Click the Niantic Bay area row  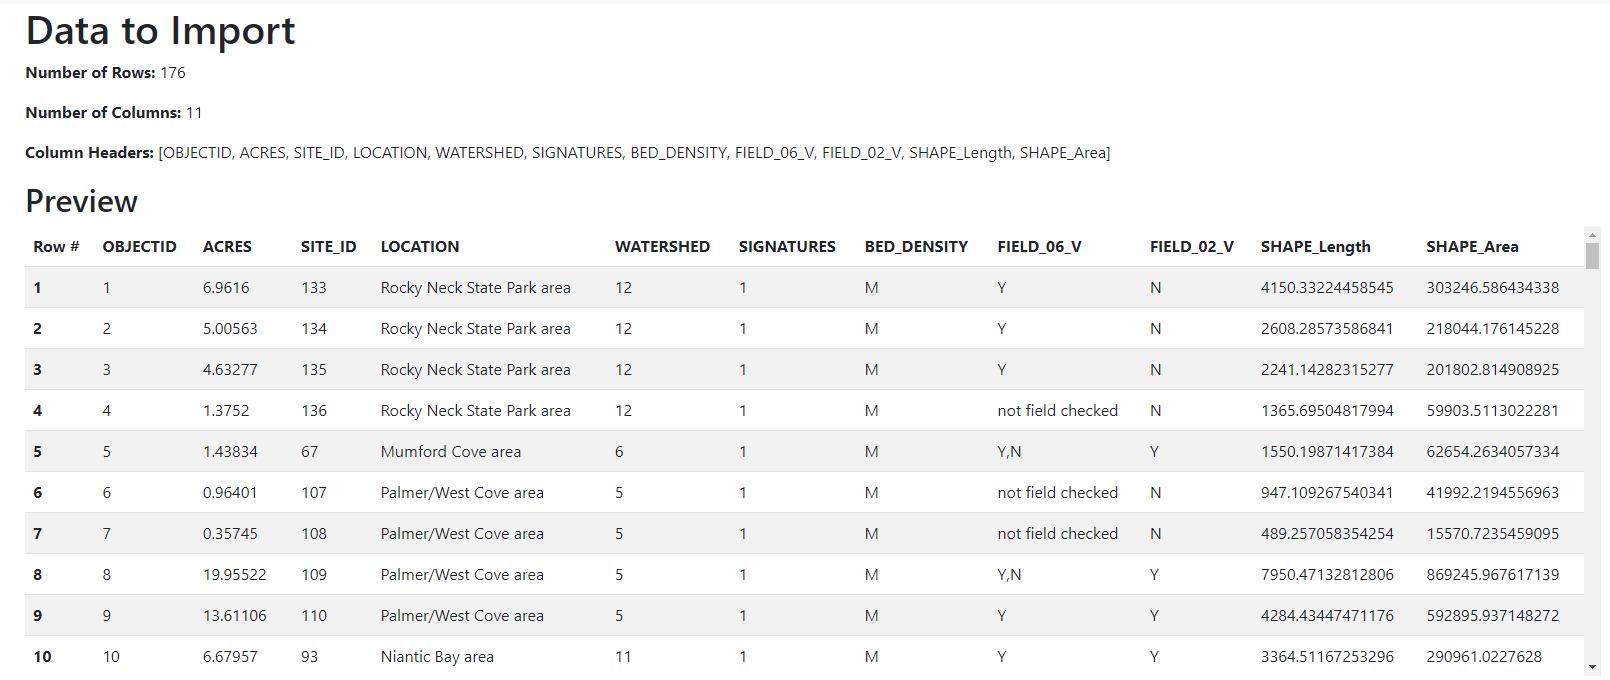pos(436,656)
